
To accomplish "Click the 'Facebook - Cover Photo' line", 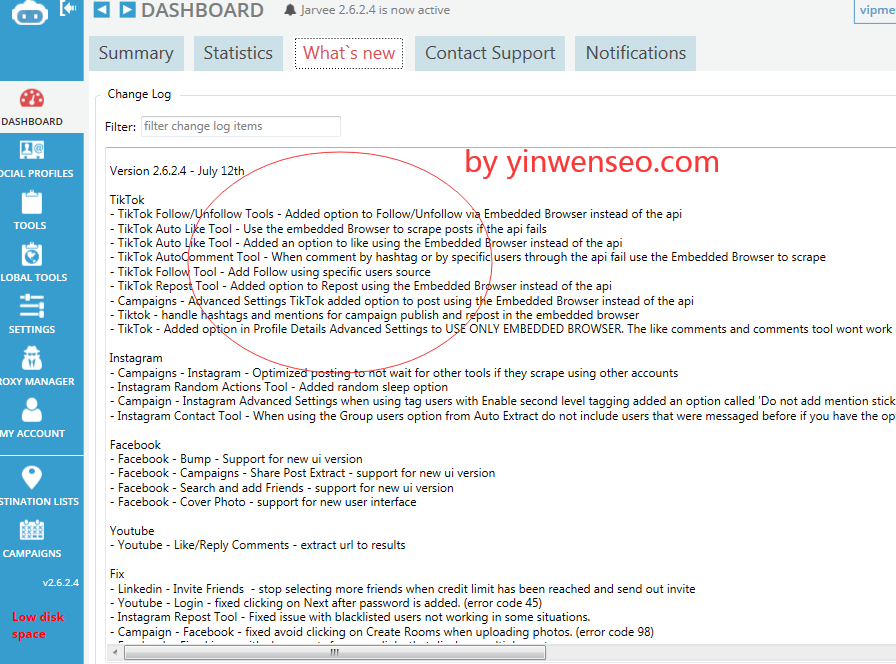I will click(x=263, y=502).
